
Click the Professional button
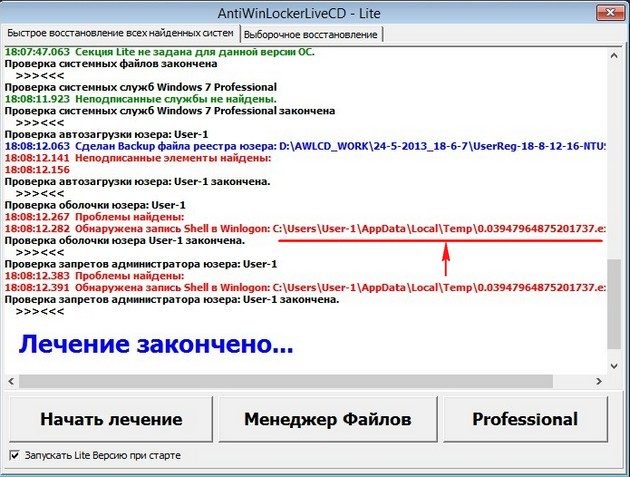tap(525, 419)
